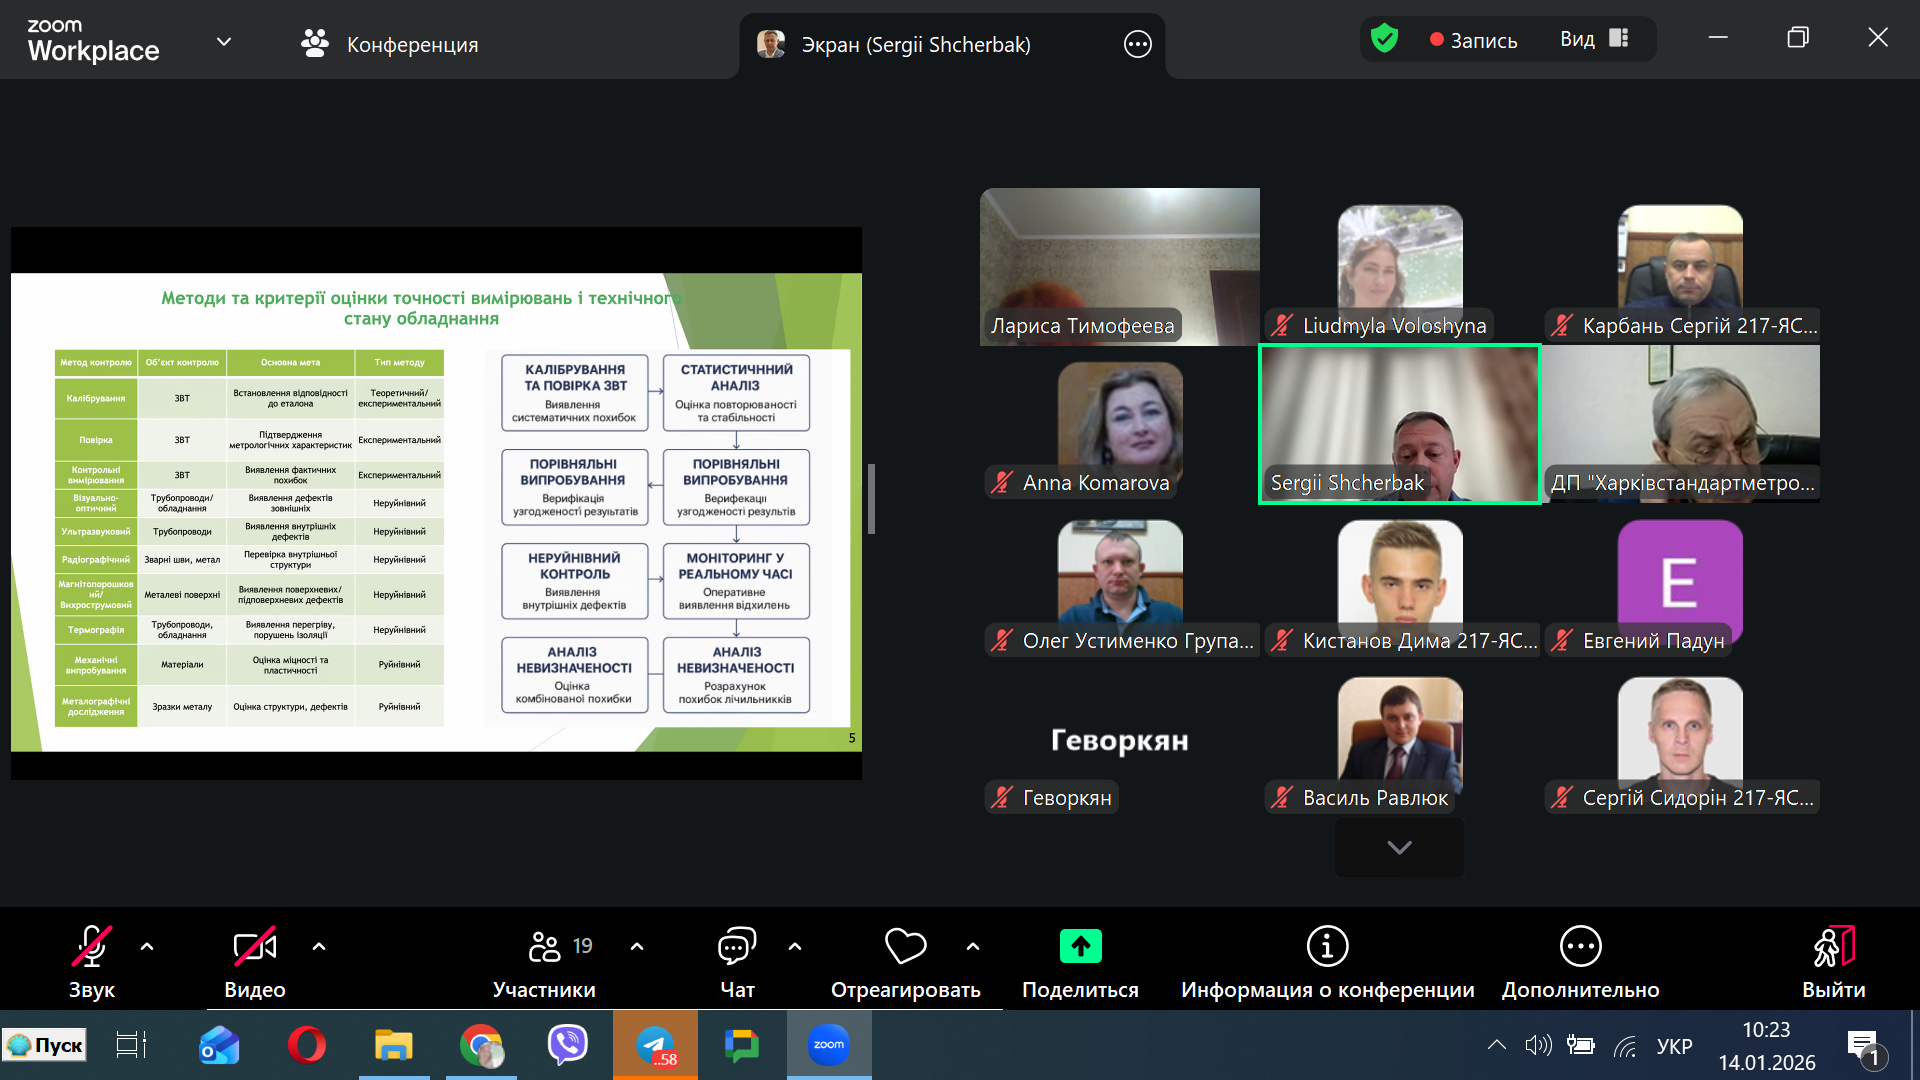Open Conference information icon
Screen dimensions: 1920x1080
[1327, 946]
